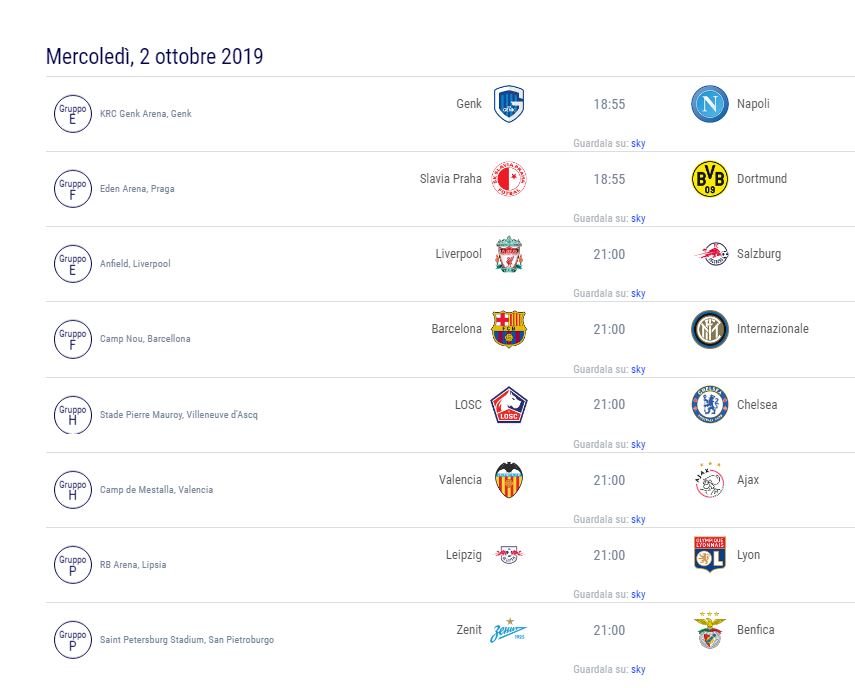Image resolution: width=855 pixels, height=688 pixels.
Task: Click the Slavia Praha crest
Action: 509,179
